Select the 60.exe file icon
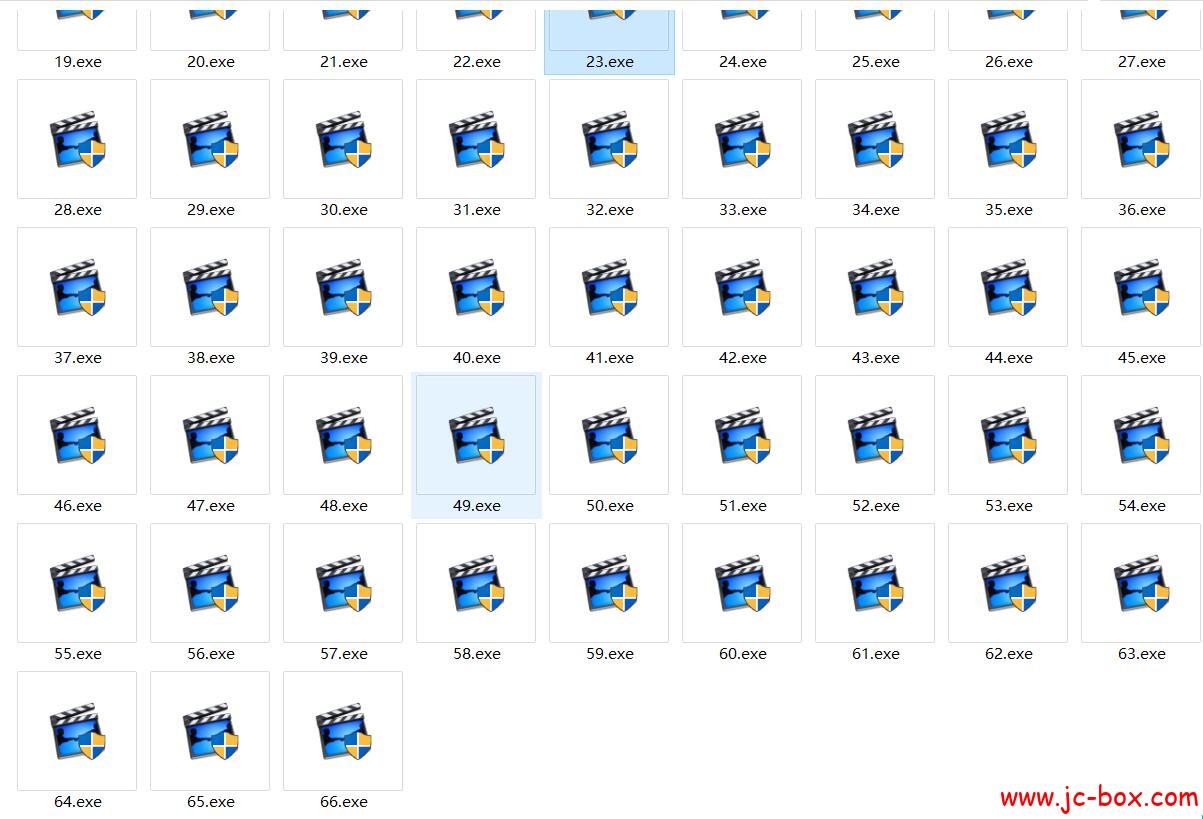Viewport: 1203px width, 819px height. [743, 583]
